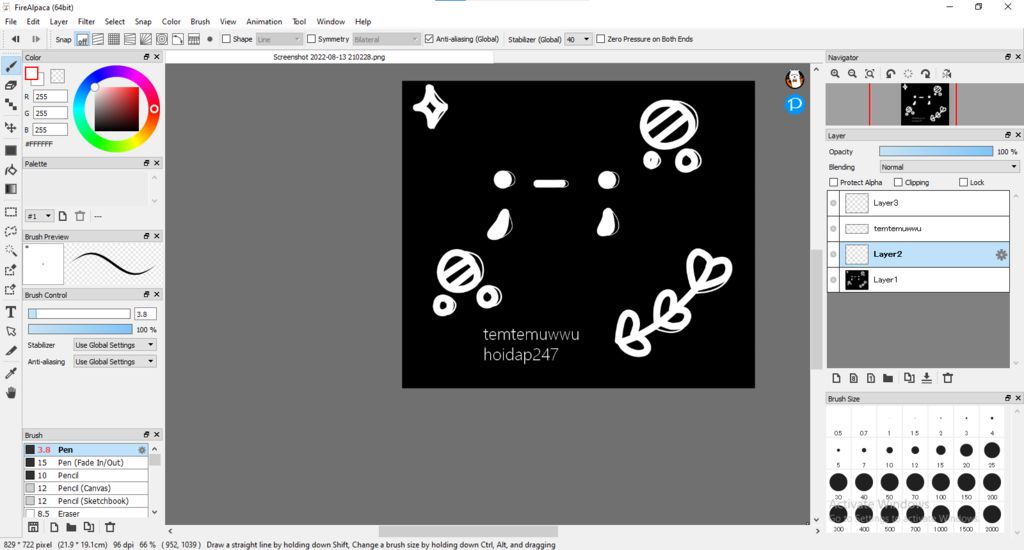The width and height of the screenshot is (1024, 550).
Task: Select the Eraser brush in list
Action: [86, 514]
